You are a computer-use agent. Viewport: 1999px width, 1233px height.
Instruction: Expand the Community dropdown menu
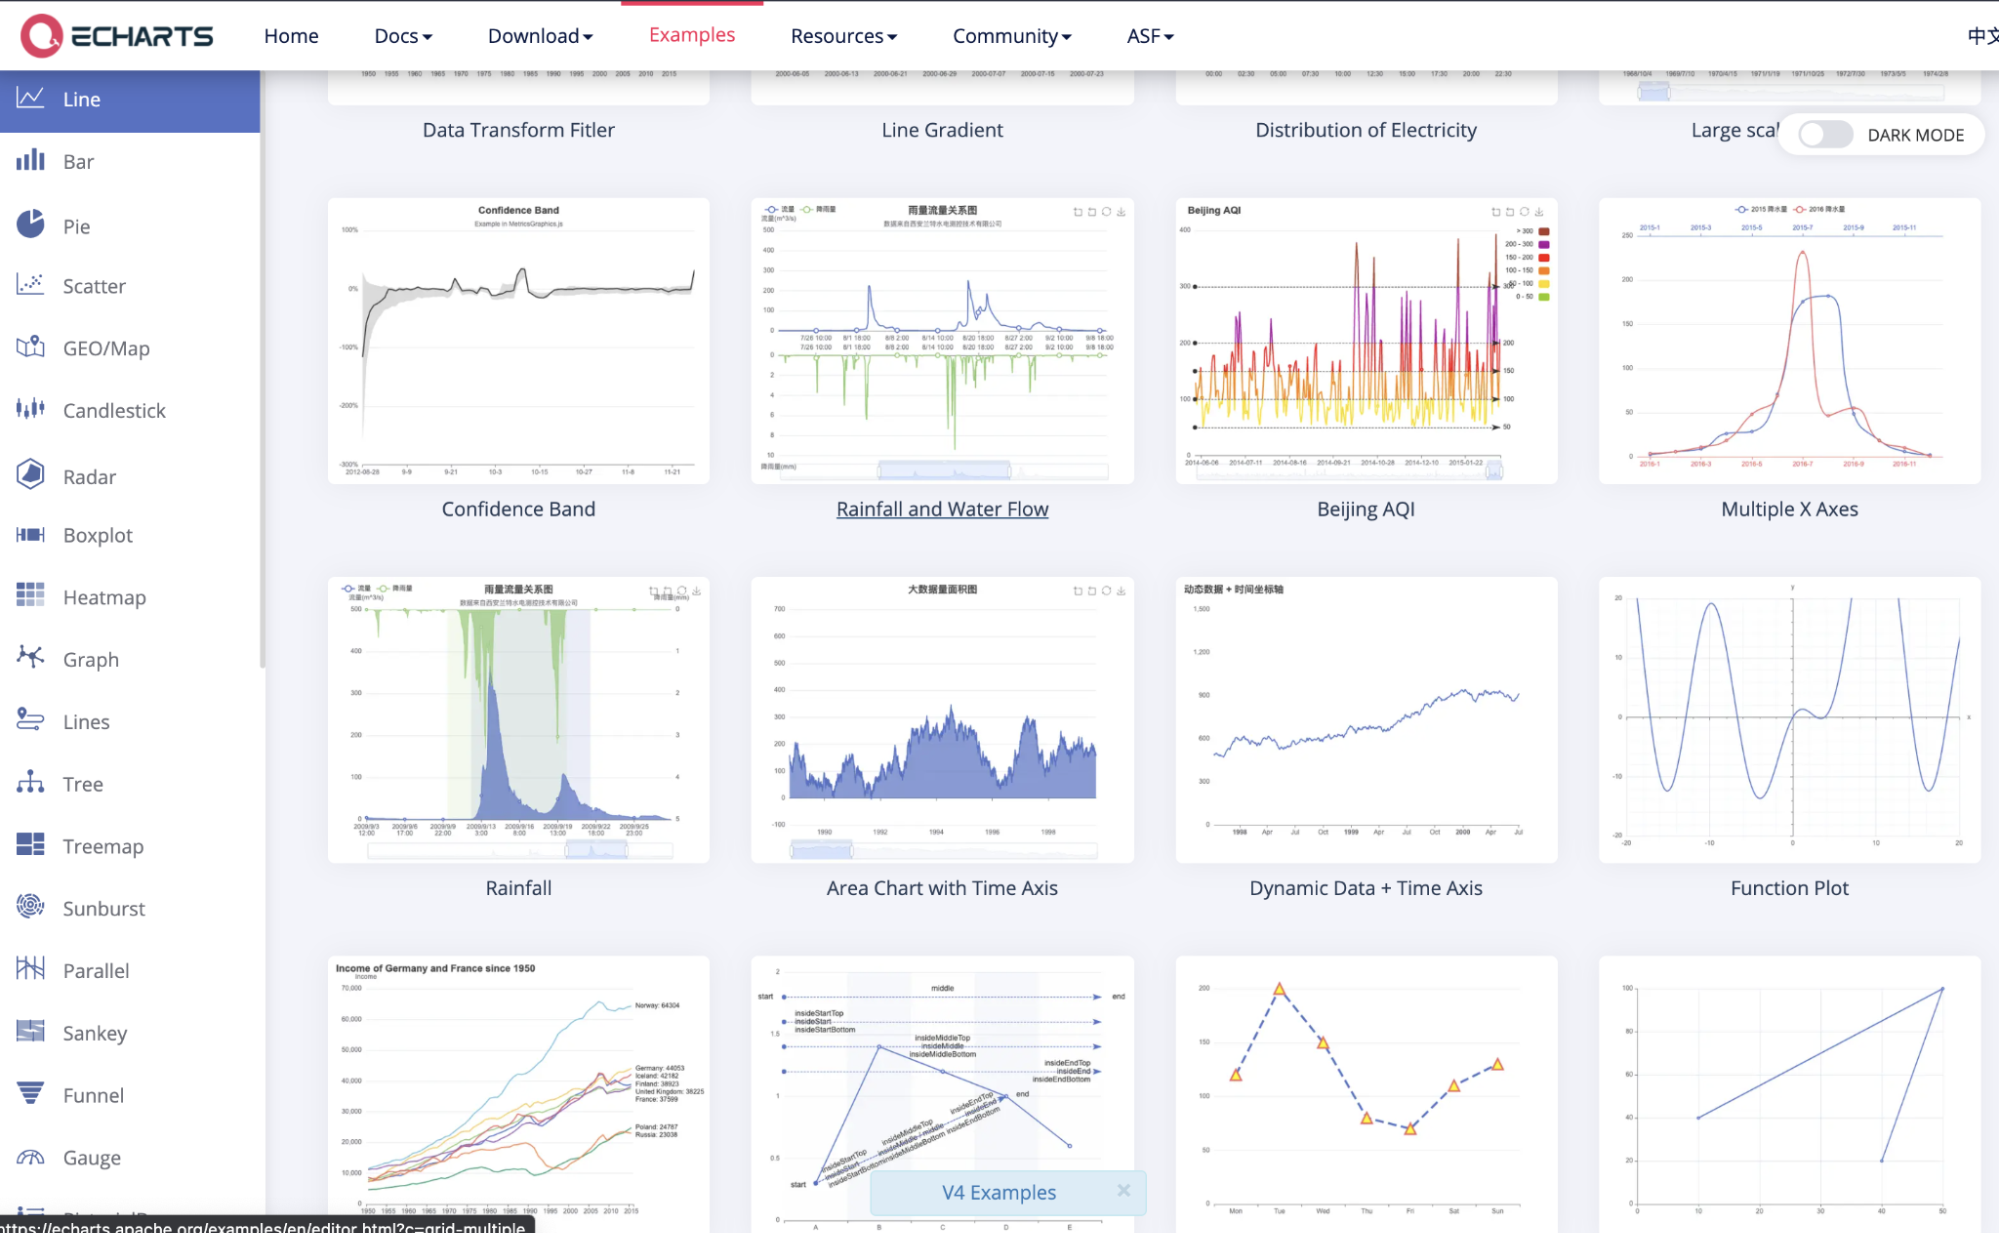click(1011, 36)
